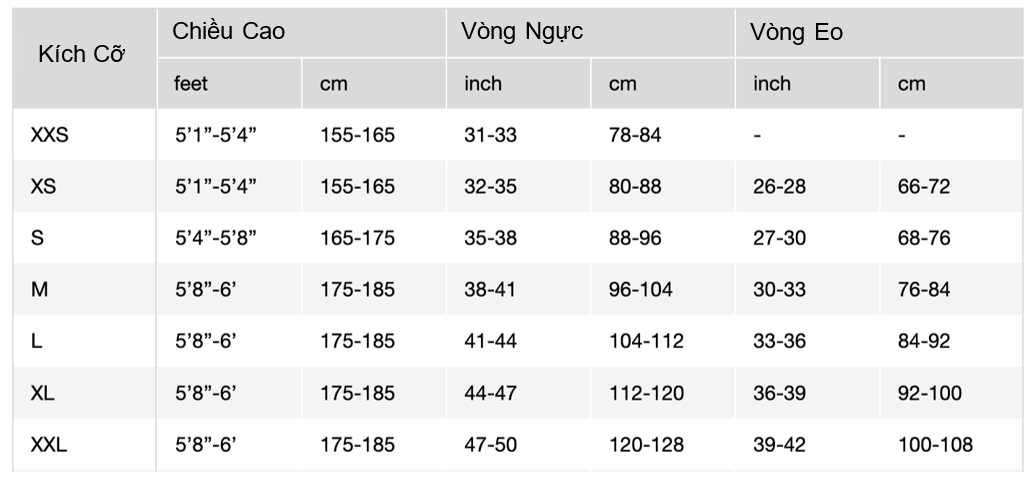Click the 31-33 chest inch value
The width and height of the screenshot is (1034, 482).
(490, 134)
